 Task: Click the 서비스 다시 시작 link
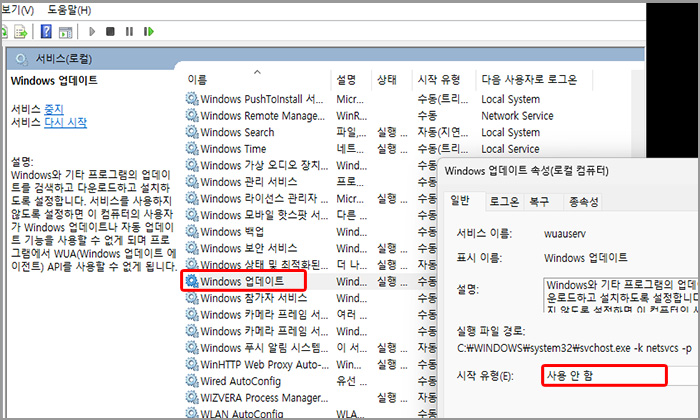coord(65,122)
